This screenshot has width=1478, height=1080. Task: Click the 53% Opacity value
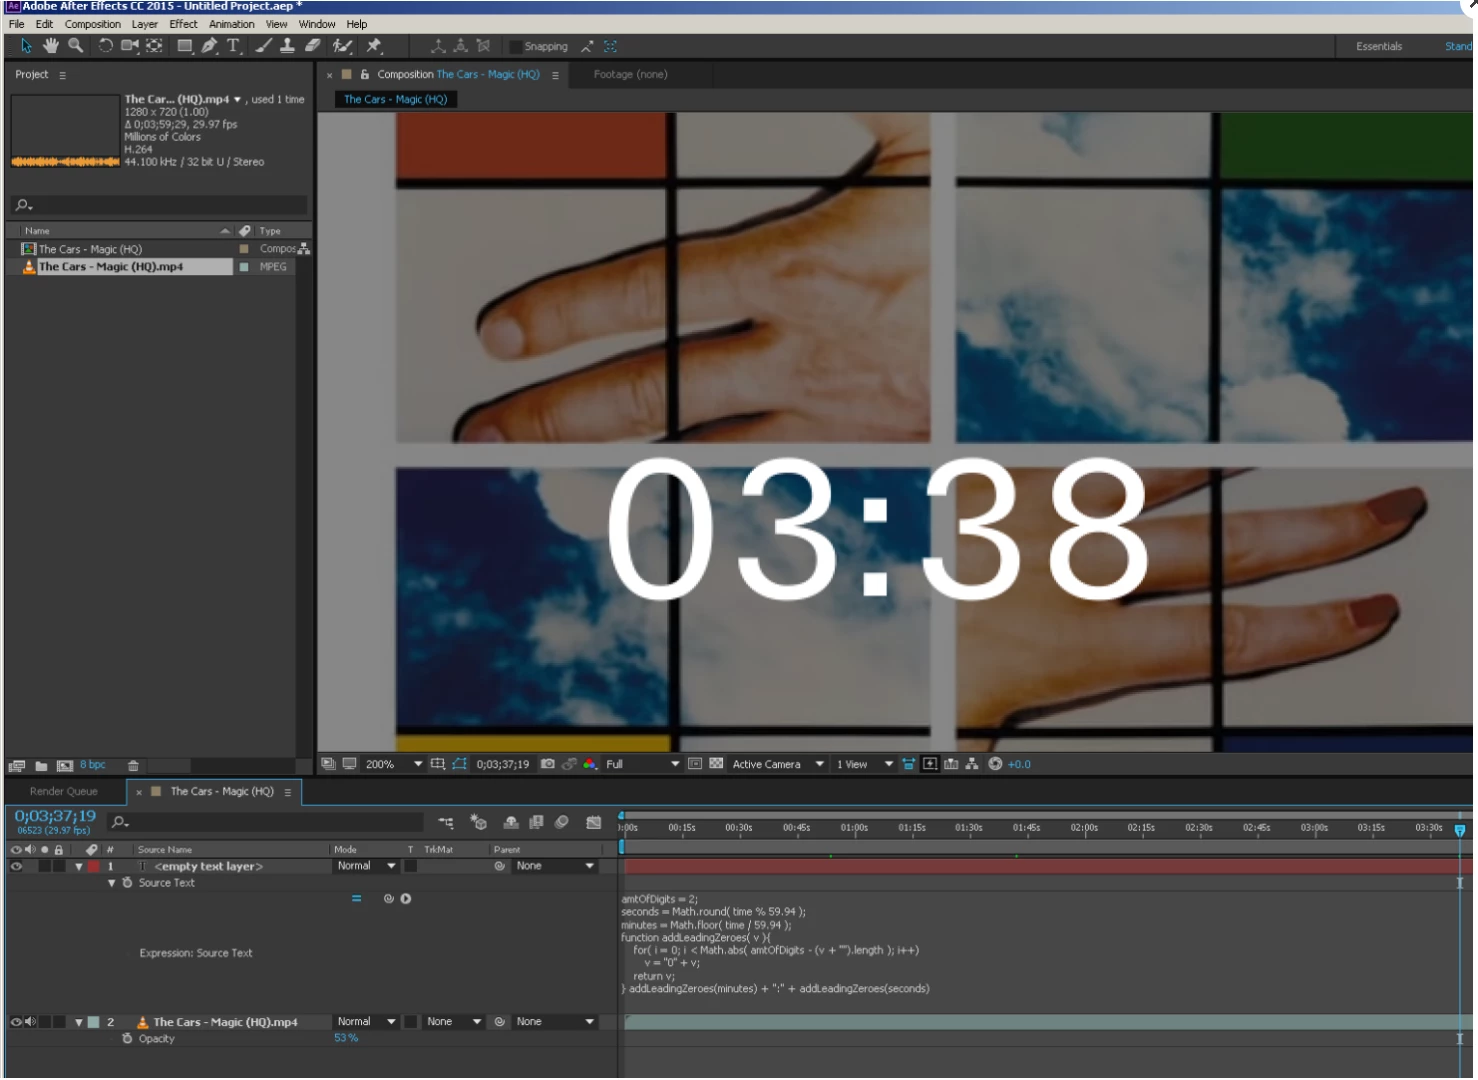coord(346,1038)
